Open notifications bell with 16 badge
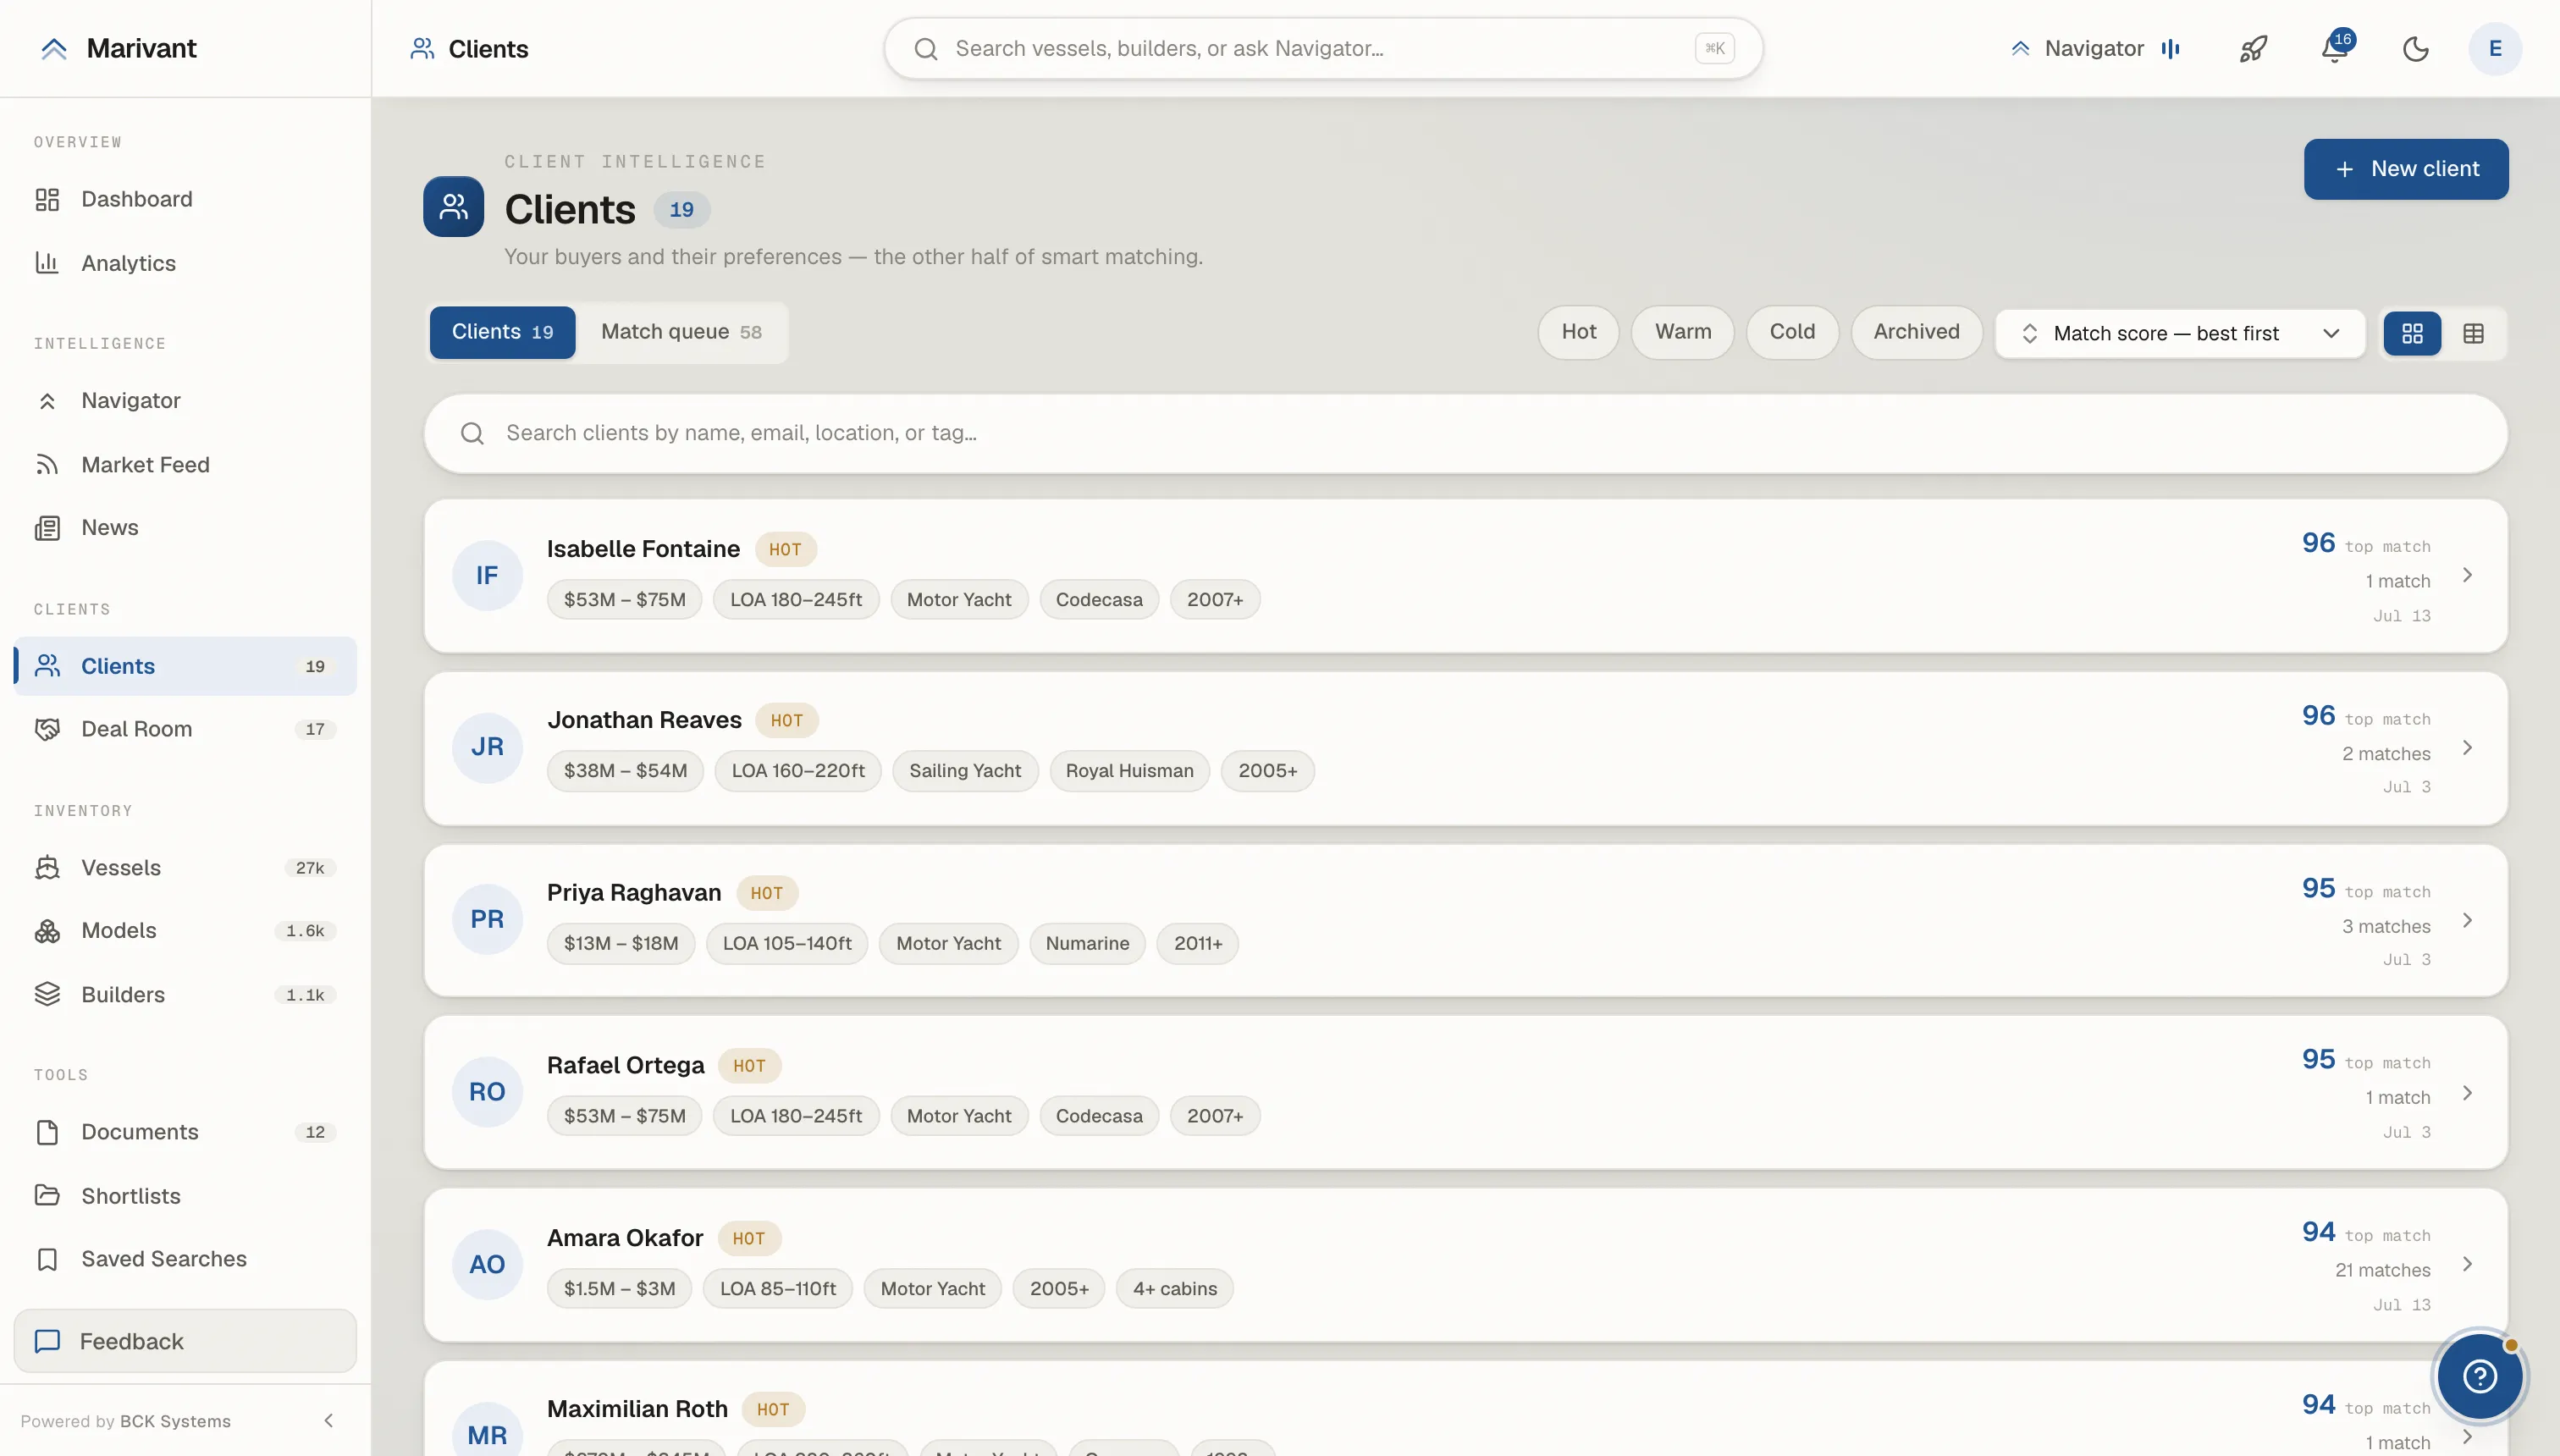 click(2334, 48)
